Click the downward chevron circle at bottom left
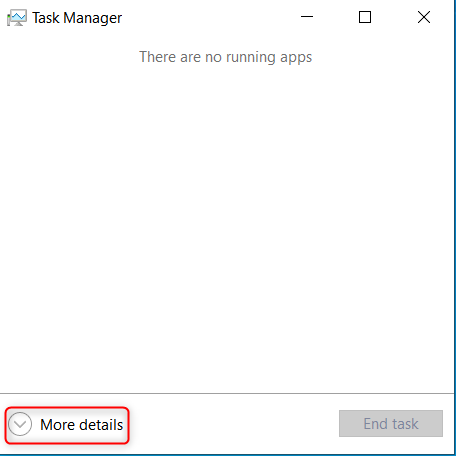 [x=20, y=424]
